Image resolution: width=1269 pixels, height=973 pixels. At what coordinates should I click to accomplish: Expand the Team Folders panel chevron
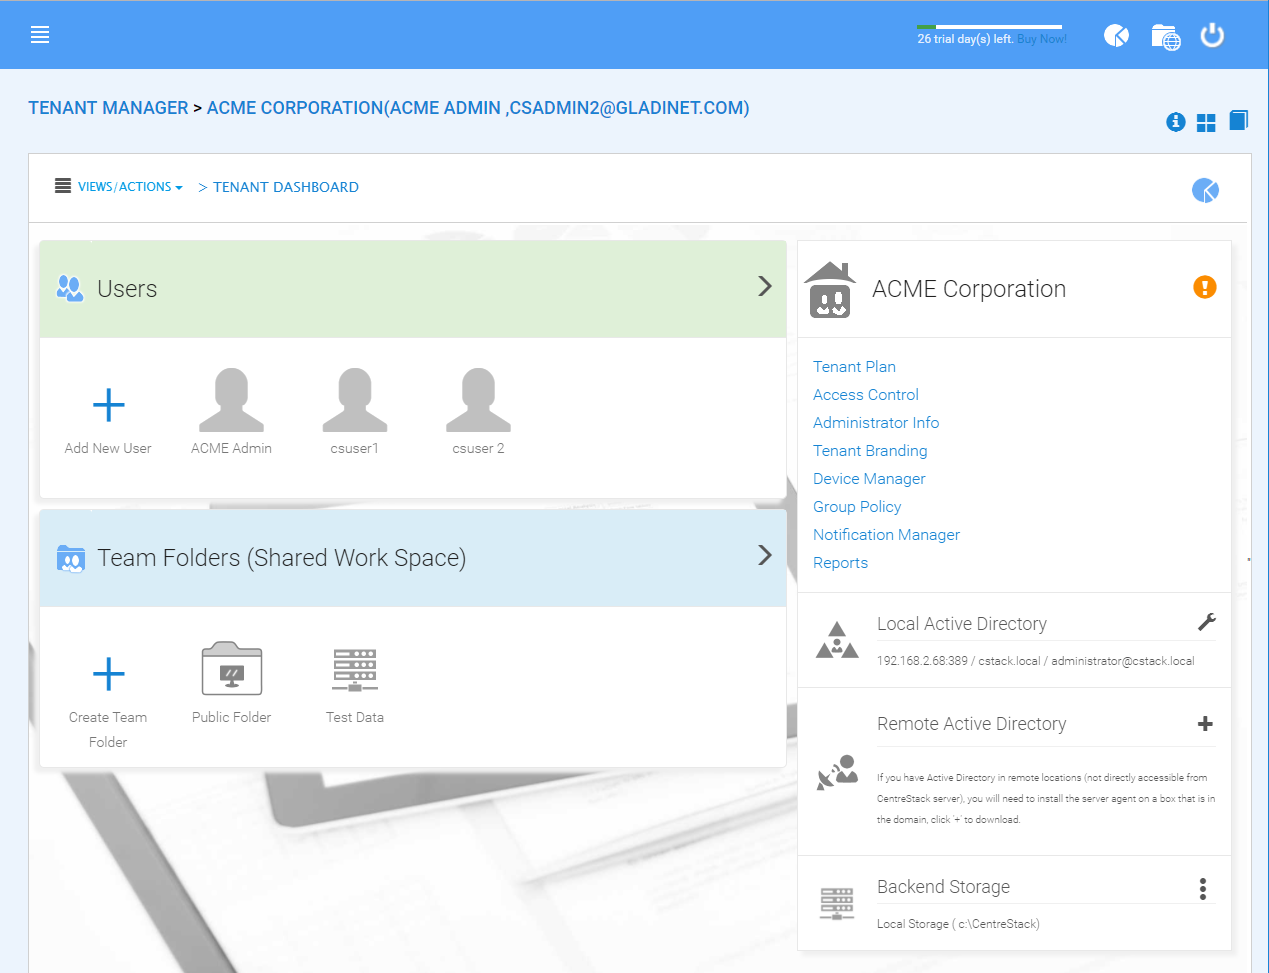765,555
